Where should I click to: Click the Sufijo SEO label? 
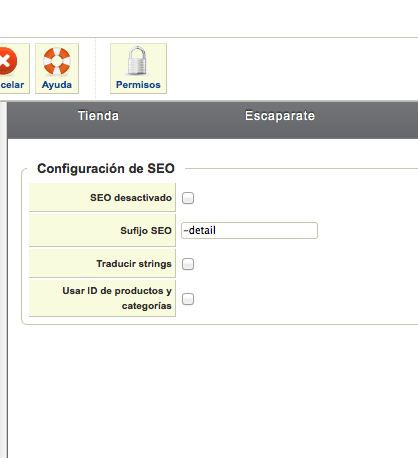146,231
